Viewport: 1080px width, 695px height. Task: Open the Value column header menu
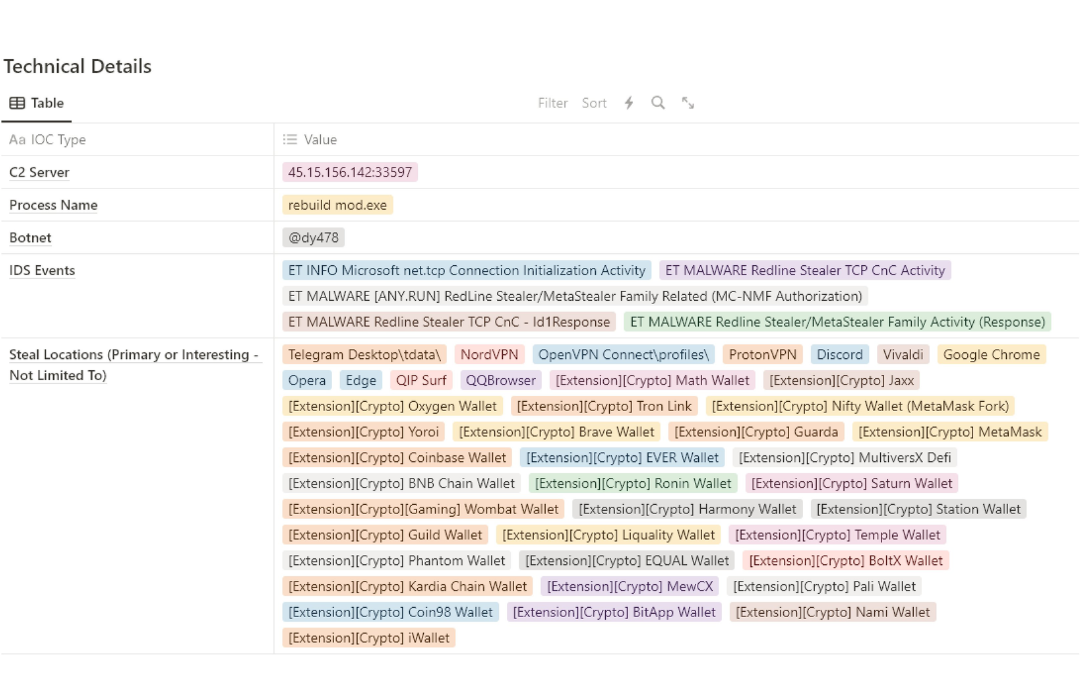(320, 140)
